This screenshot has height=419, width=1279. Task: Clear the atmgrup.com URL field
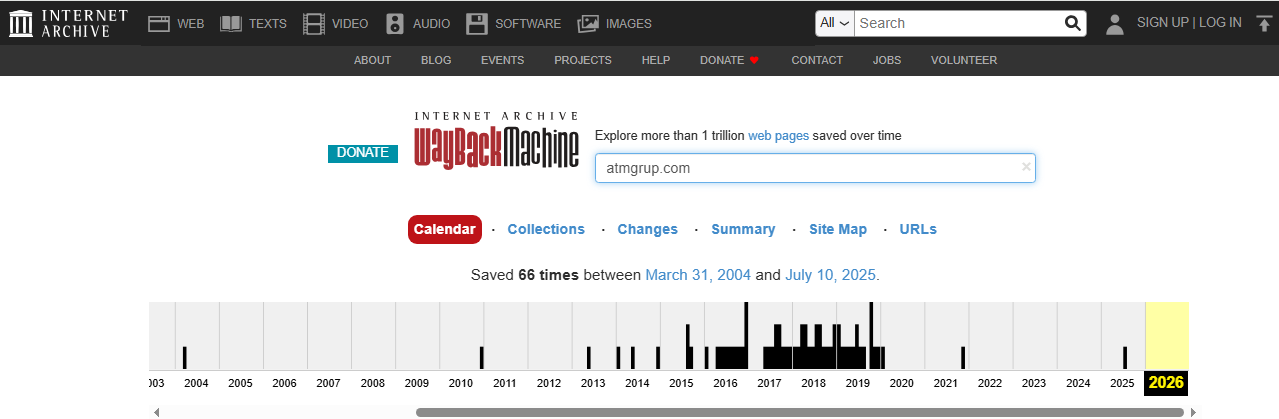click(1026, 168)
